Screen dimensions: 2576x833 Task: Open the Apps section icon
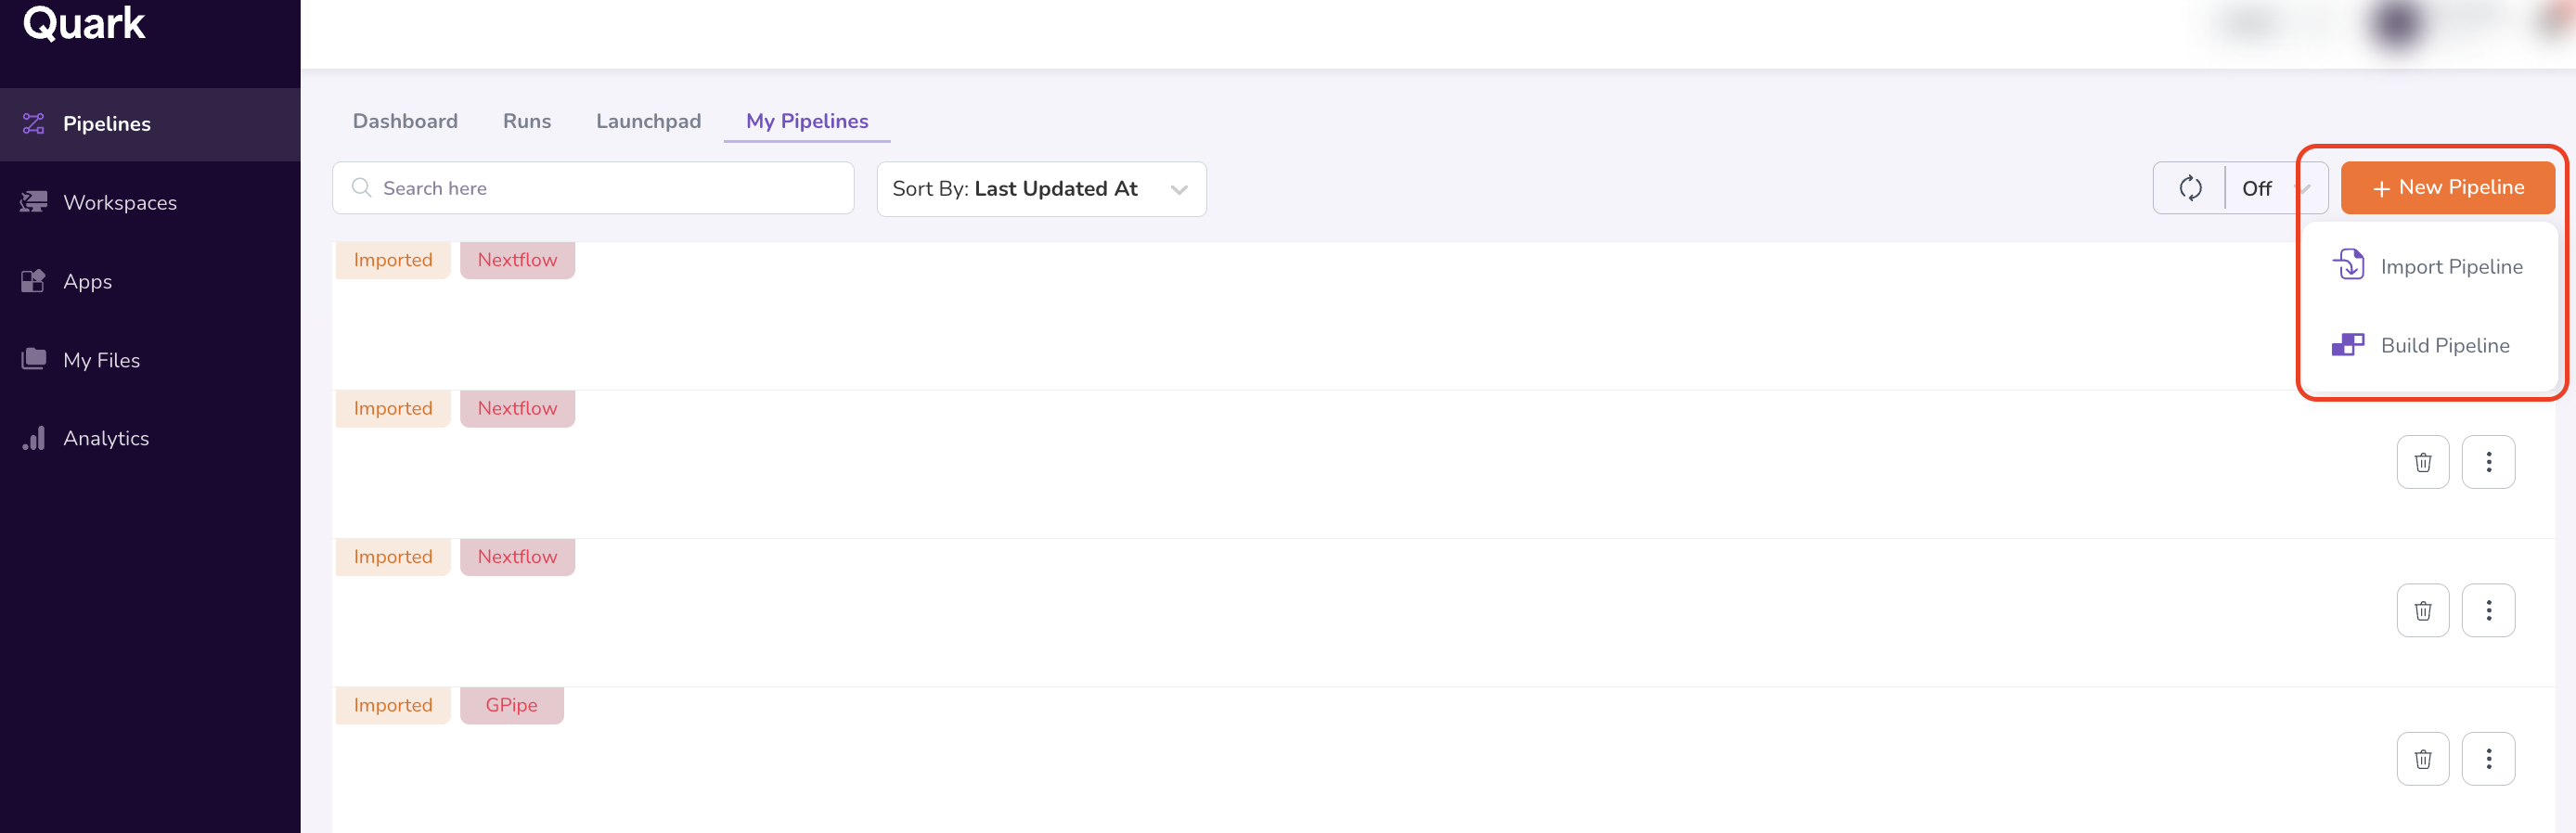coord(34,281)
